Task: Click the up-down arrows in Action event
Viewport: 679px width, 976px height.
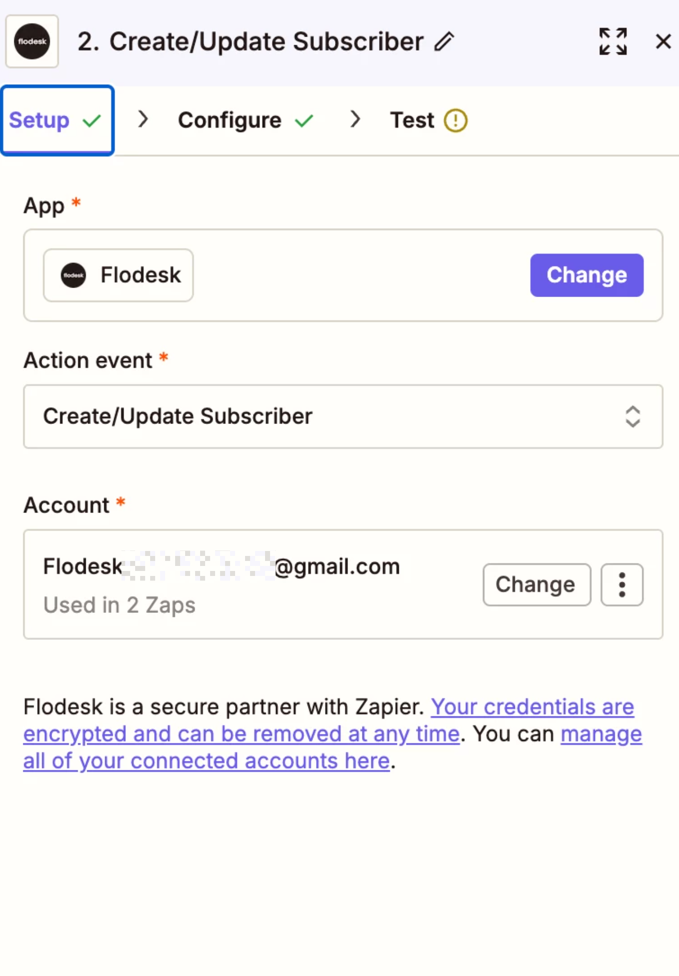Action: (632, 416)
